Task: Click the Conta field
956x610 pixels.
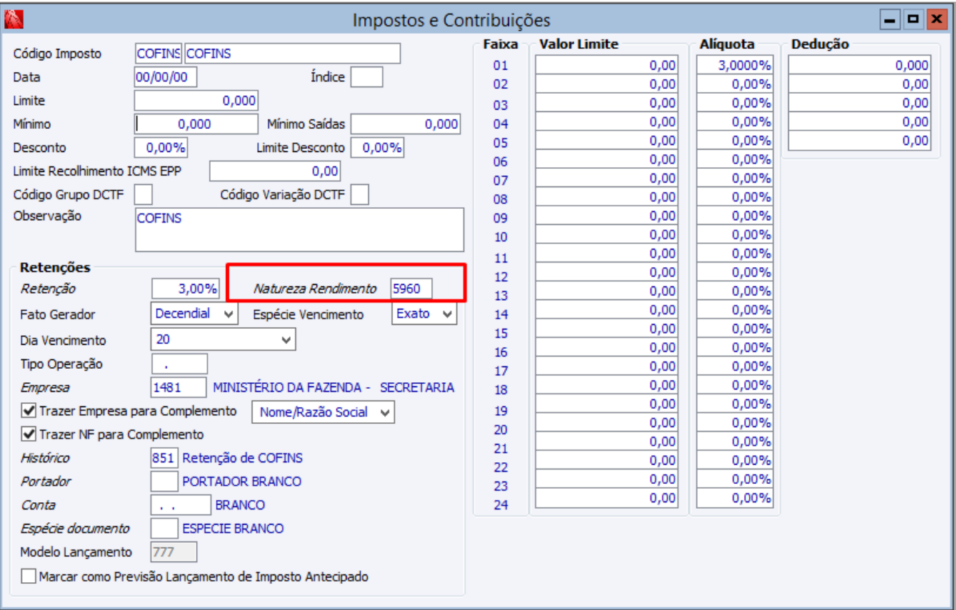Action: pyautogui.click(x=180, y=505)
